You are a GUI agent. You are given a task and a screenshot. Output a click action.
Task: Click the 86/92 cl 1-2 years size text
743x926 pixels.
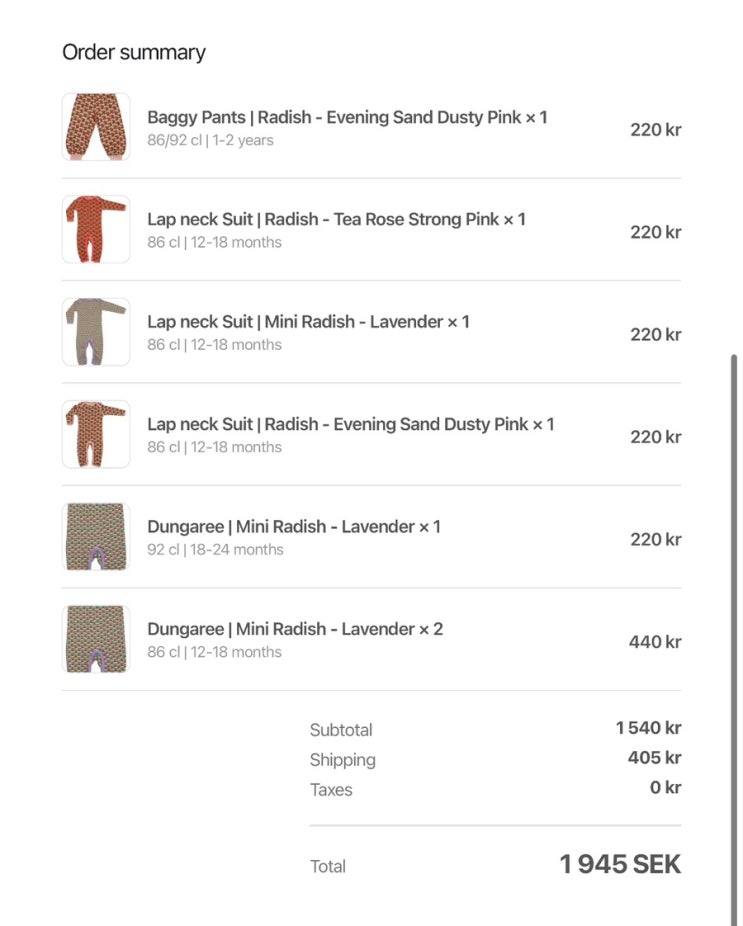pyautogui.click(x=210, y=141)
